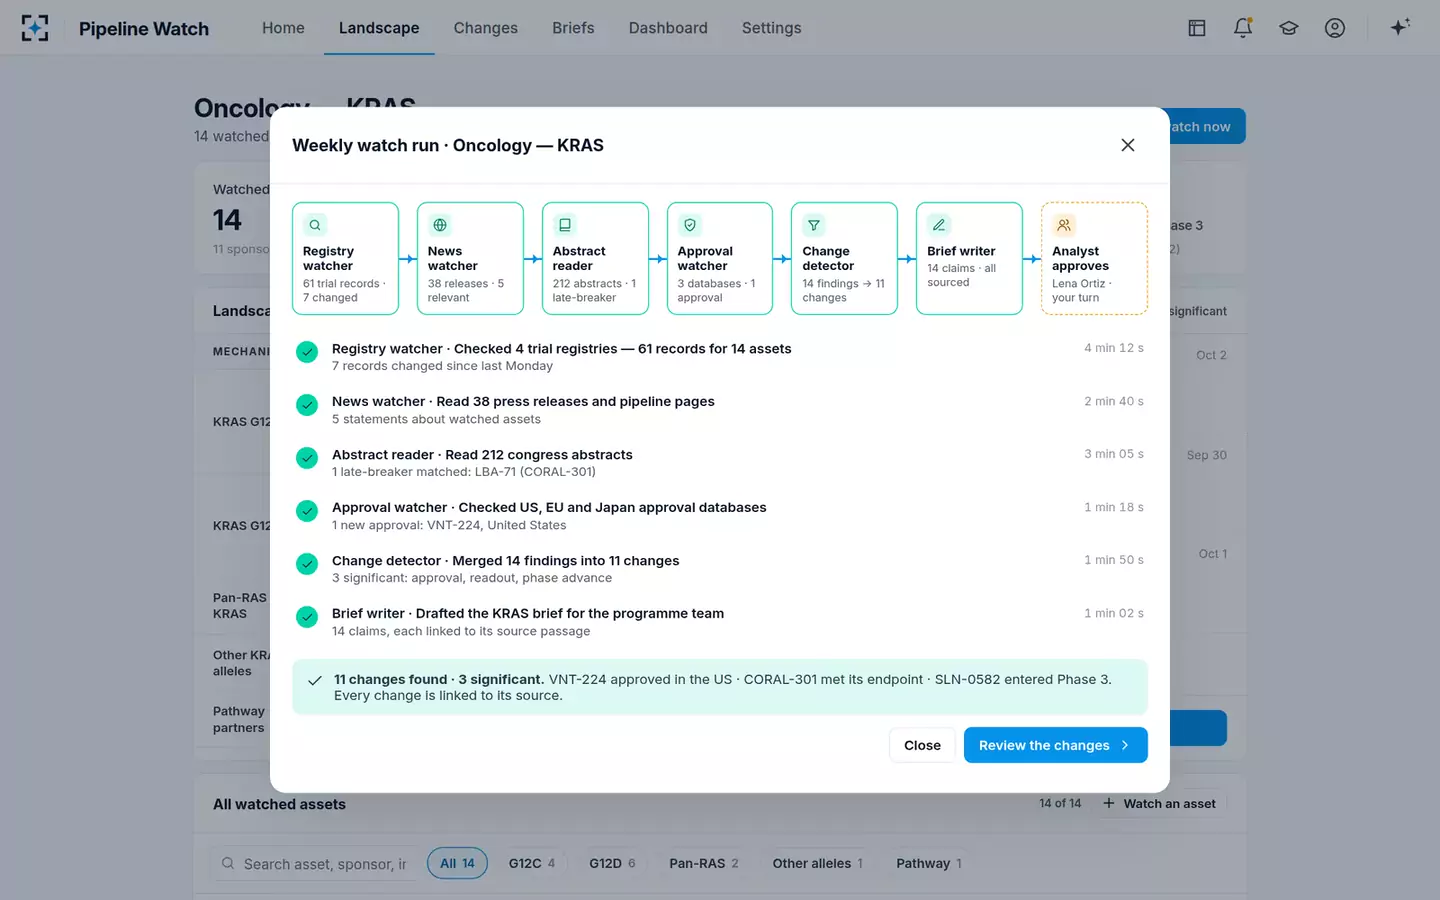The height and width of the screenshot is (900, 1440).
Task: Click the asset search input field
Action: click(x=314, y=863)
